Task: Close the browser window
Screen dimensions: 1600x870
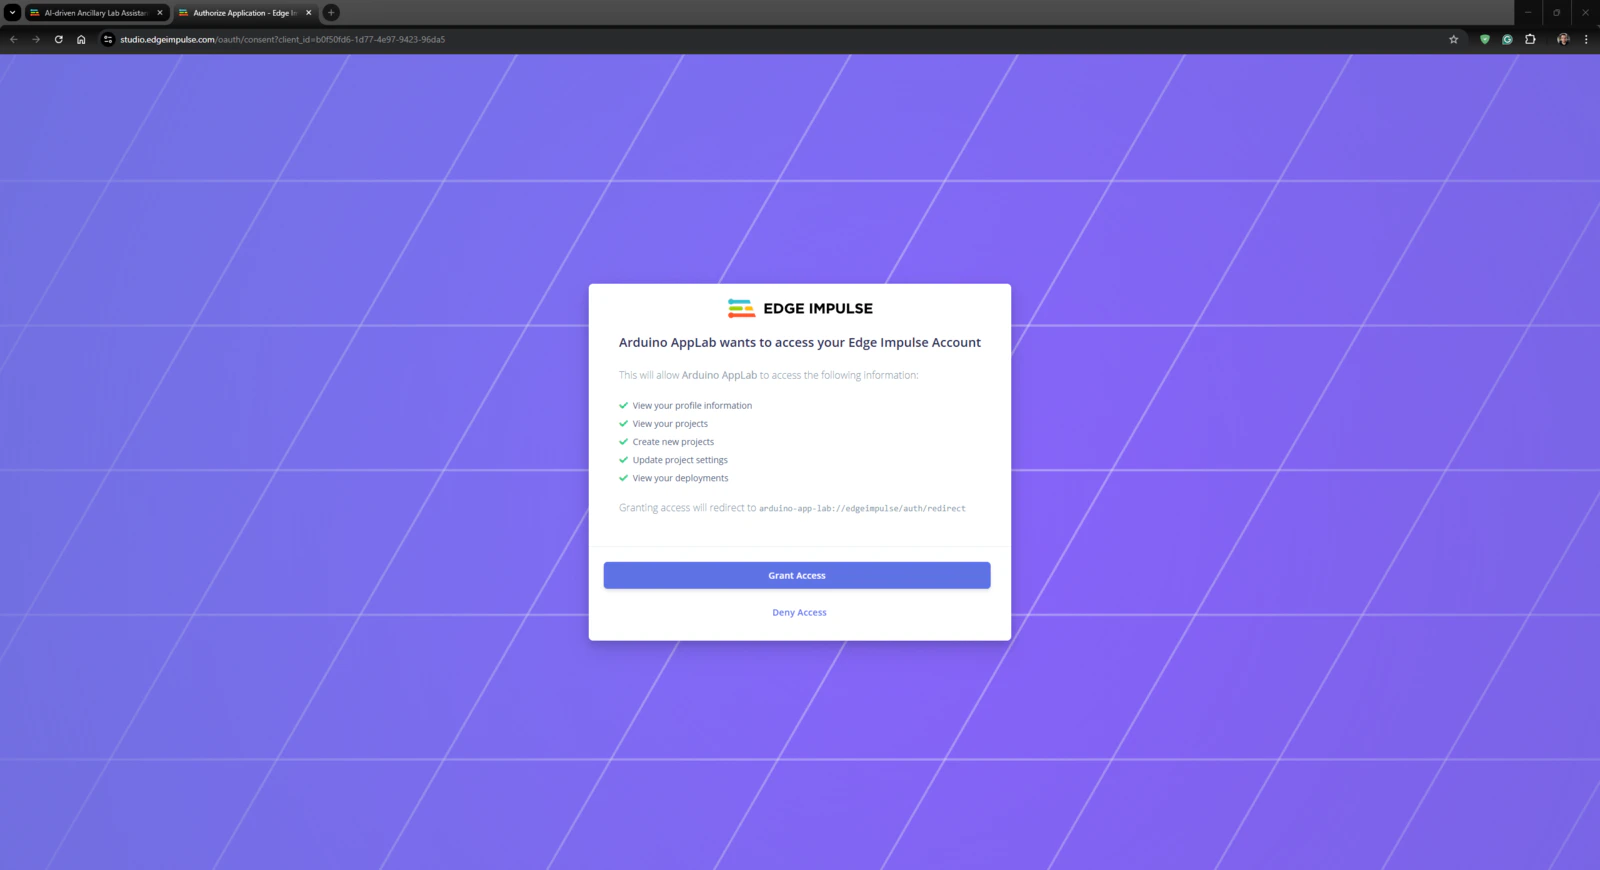Action: point(1586,13)
